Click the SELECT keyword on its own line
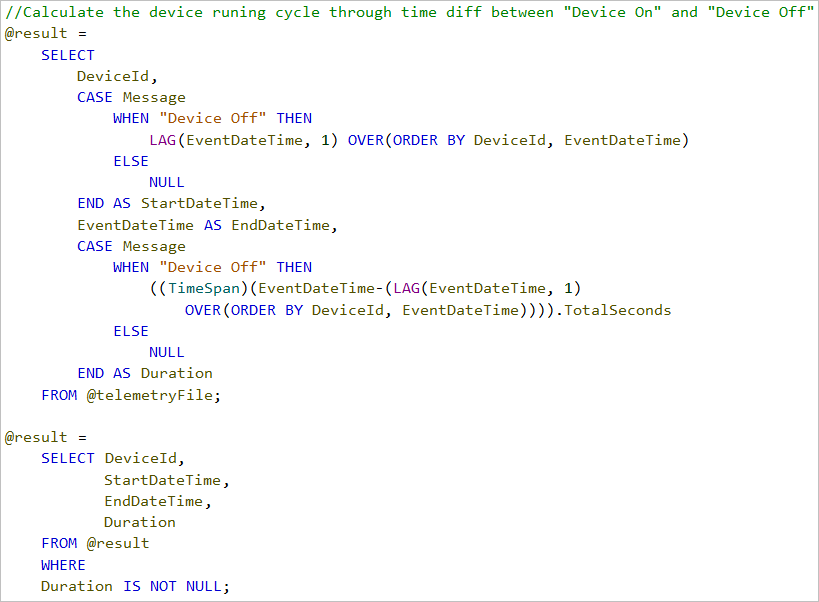 [x=68, y=55]
